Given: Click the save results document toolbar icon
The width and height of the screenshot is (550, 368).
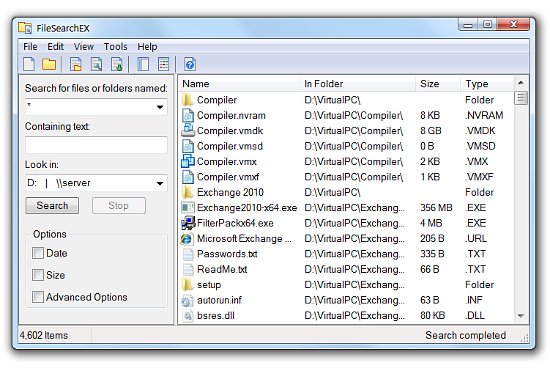Looking at the screenshot, I should pos(75,65).
